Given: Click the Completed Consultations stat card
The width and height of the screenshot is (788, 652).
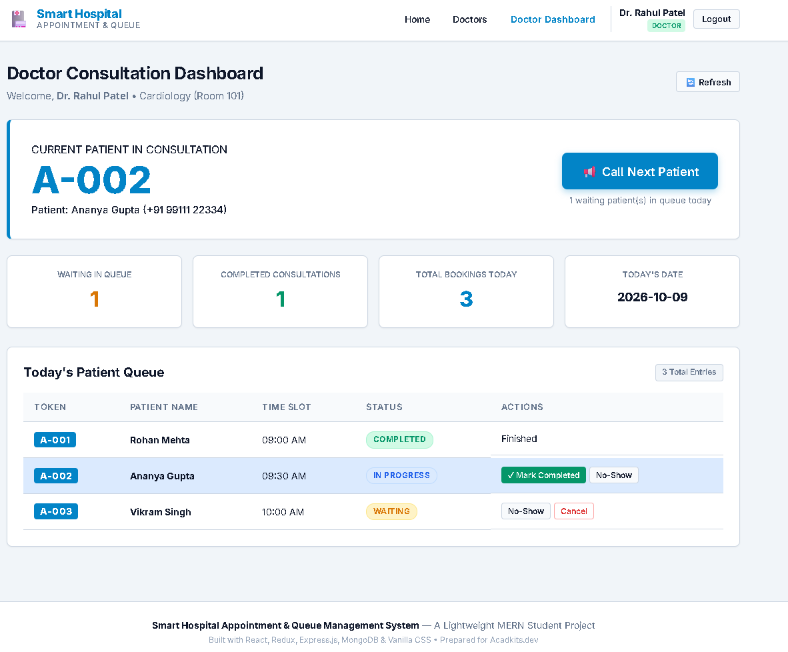Looking at the screenshot, I should coord(280,292).
